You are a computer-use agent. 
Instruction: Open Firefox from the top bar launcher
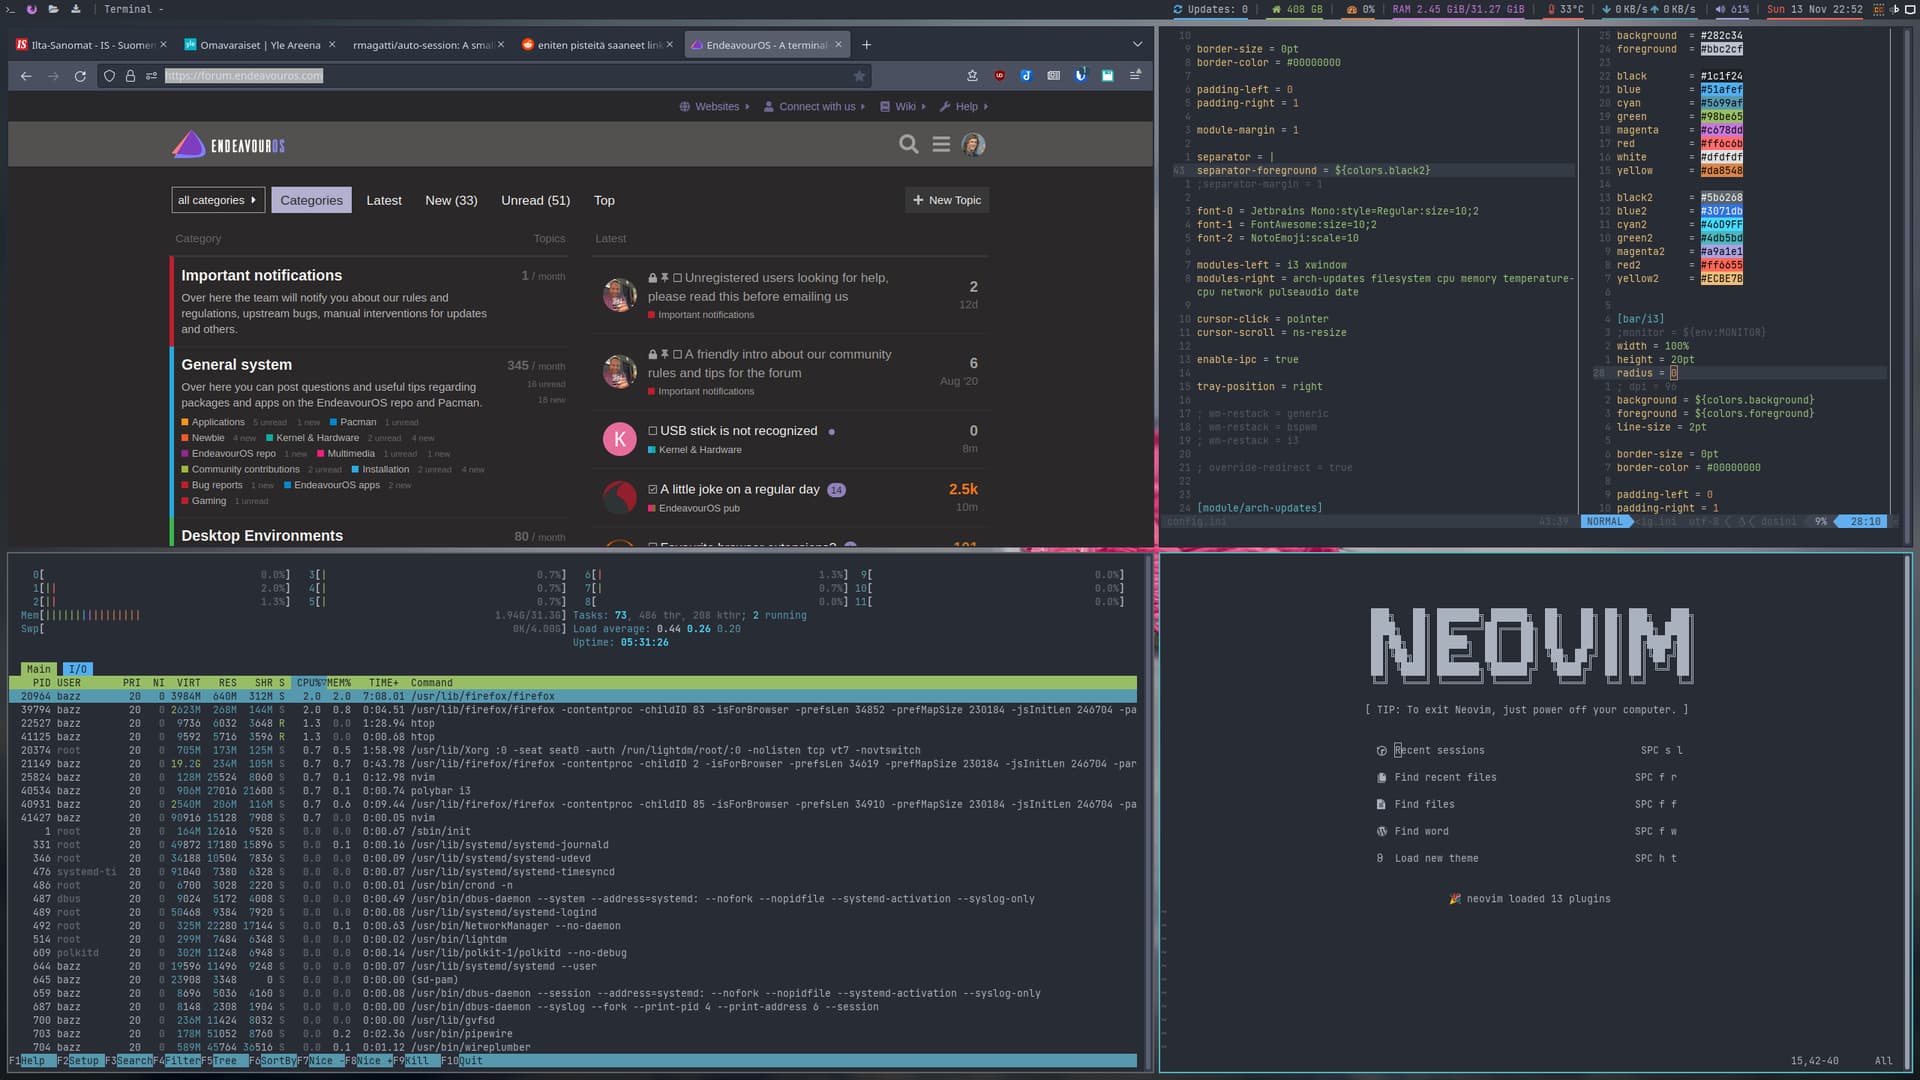pyautogui.click(x=32, y=9)
